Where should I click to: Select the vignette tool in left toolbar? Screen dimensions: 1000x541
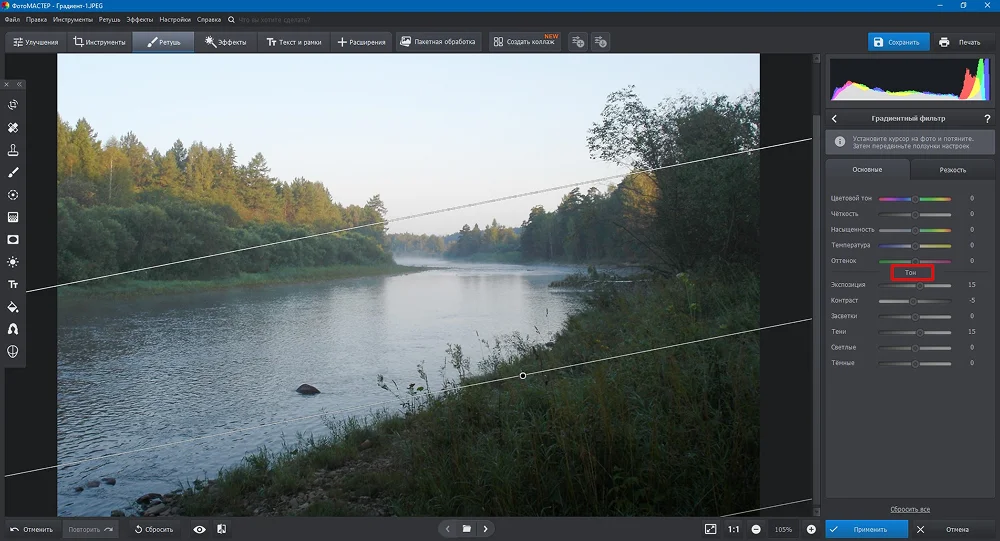point(13,239)
